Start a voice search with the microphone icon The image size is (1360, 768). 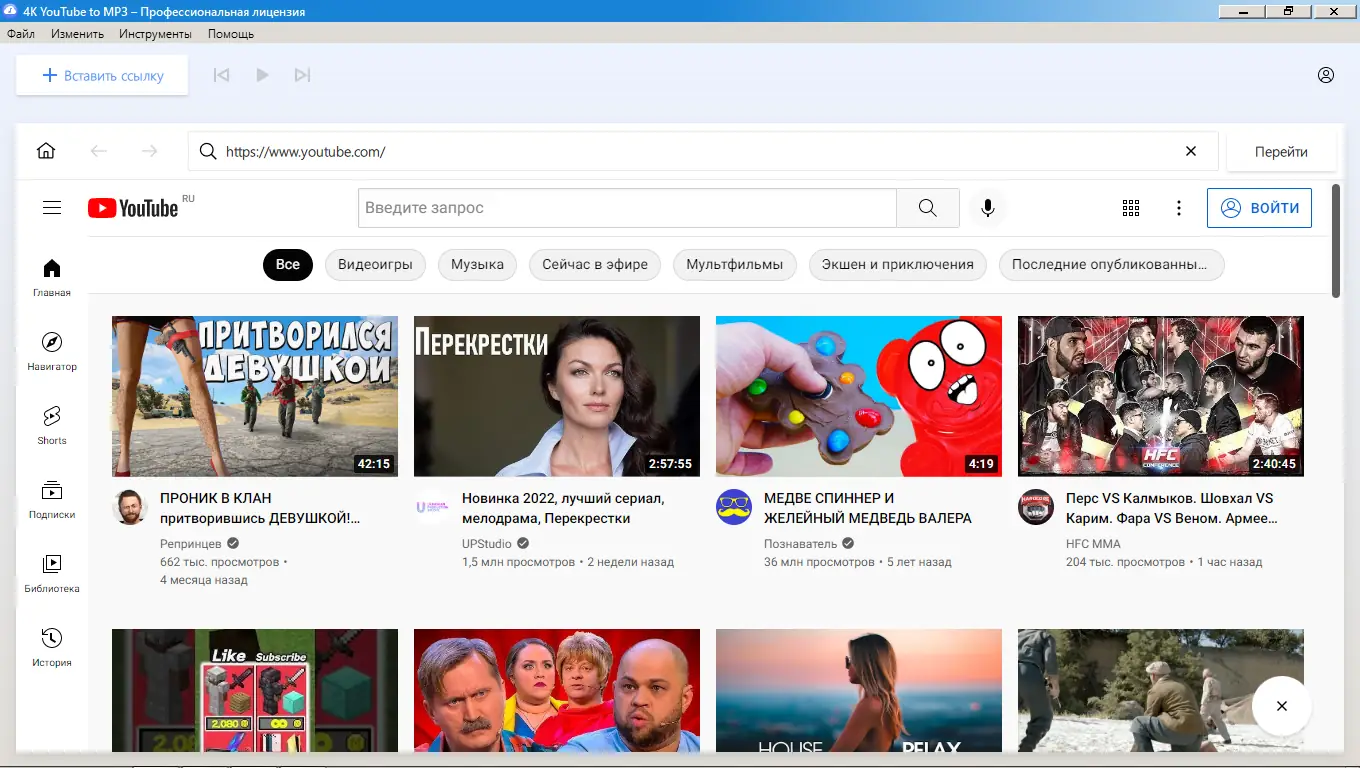[988, 208]
